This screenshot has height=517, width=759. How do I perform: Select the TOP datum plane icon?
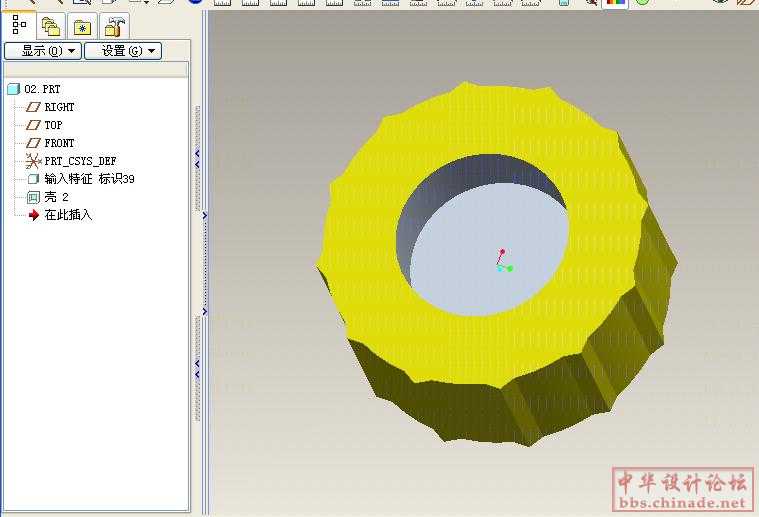click(x=33, y=125)
